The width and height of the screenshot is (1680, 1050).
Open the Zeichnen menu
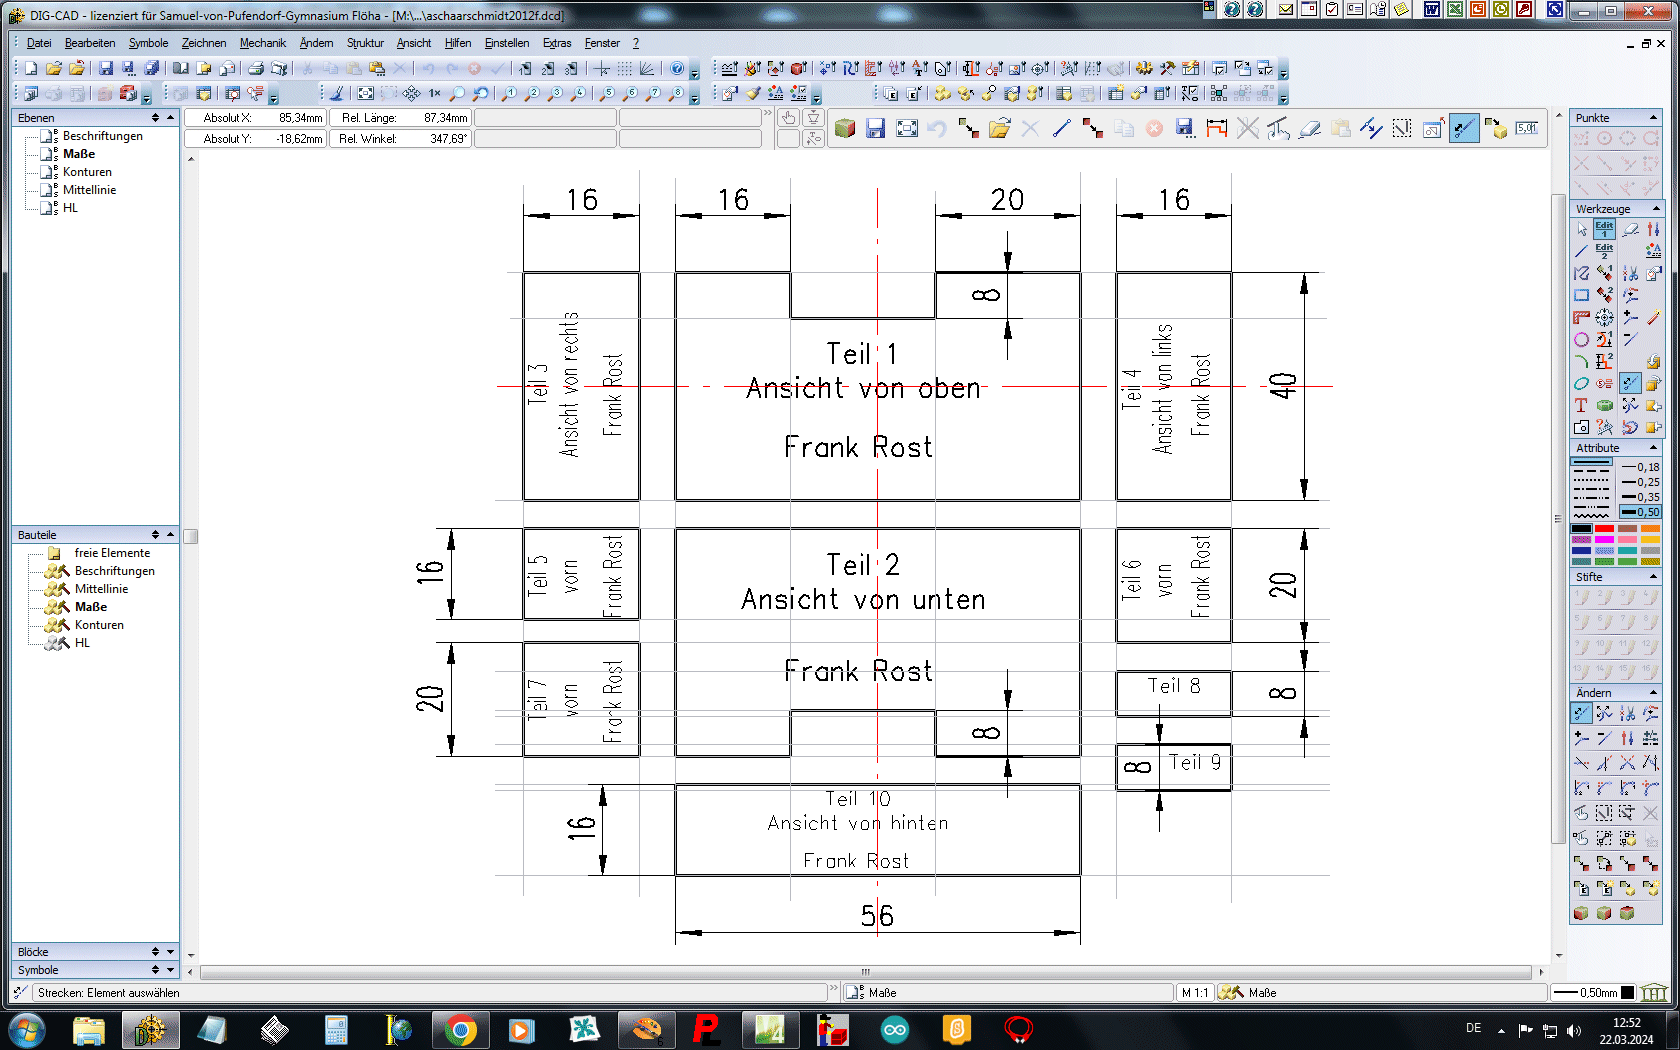pyautogui.click(x=204, y=43)
